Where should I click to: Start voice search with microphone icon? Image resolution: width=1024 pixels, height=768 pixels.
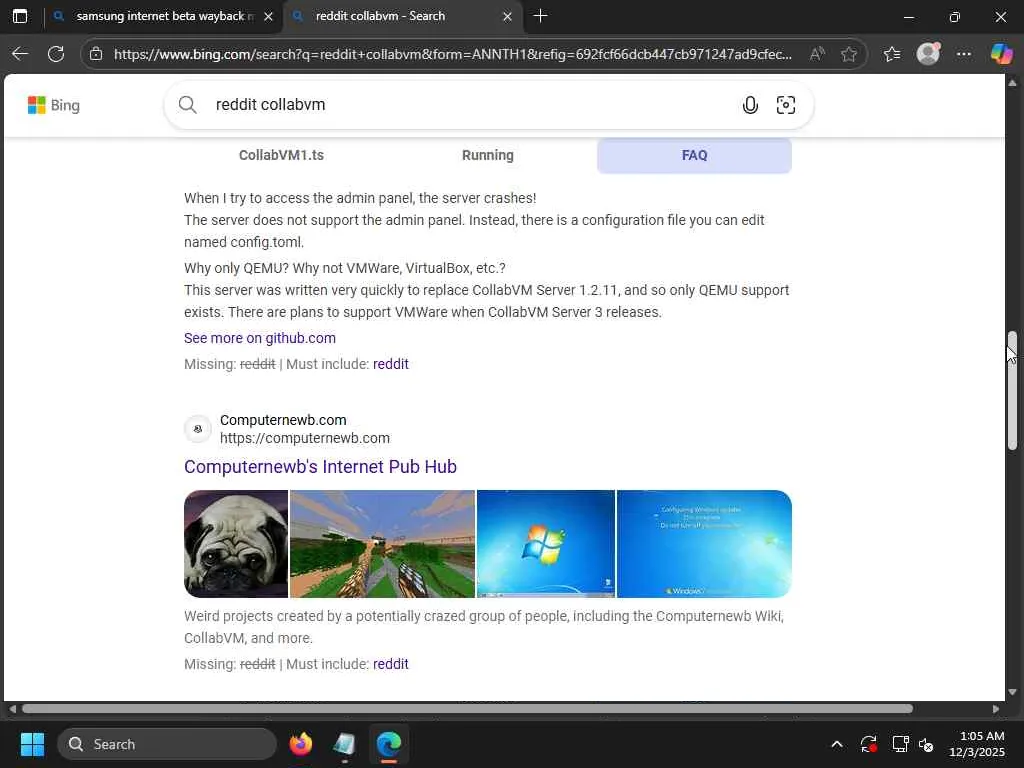750,105
